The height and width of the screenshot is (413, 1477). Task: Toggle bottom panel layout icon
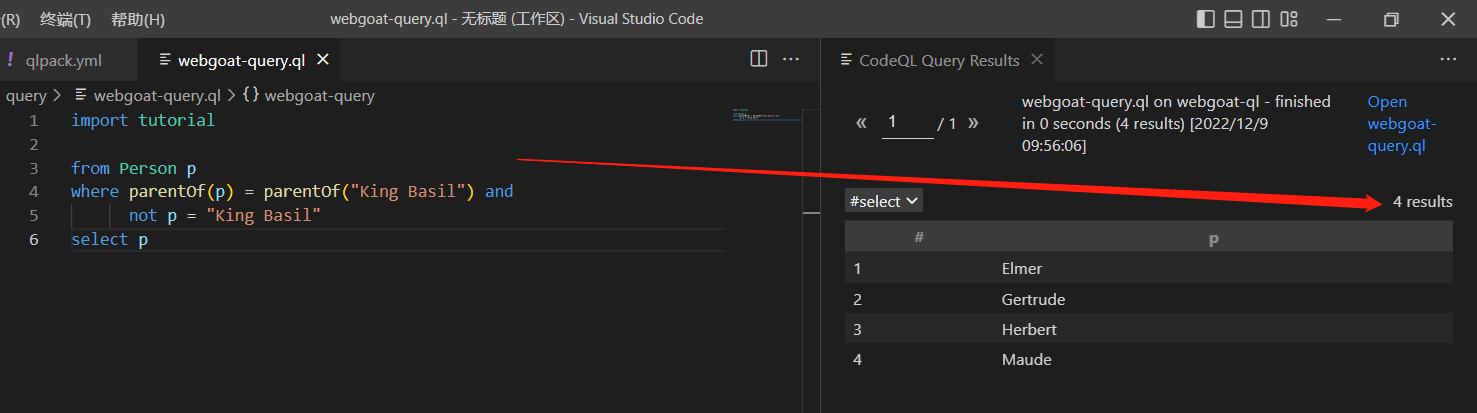(1233, 19)
